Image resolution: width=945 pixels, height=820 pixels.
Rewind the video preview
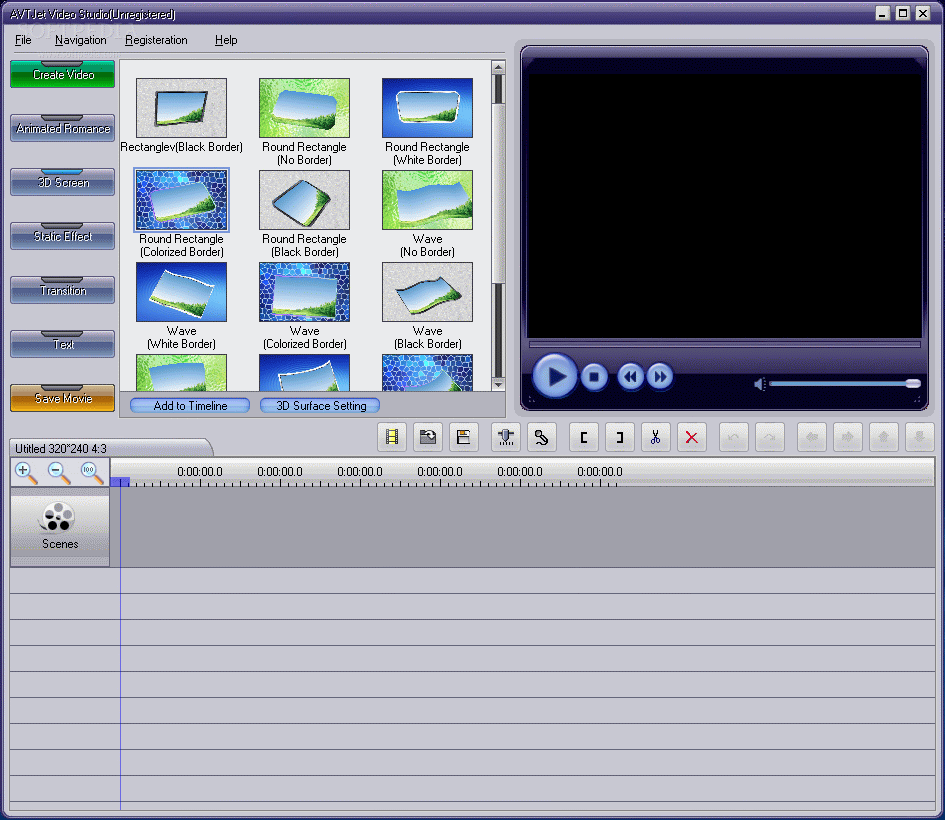tap(630, 377)
